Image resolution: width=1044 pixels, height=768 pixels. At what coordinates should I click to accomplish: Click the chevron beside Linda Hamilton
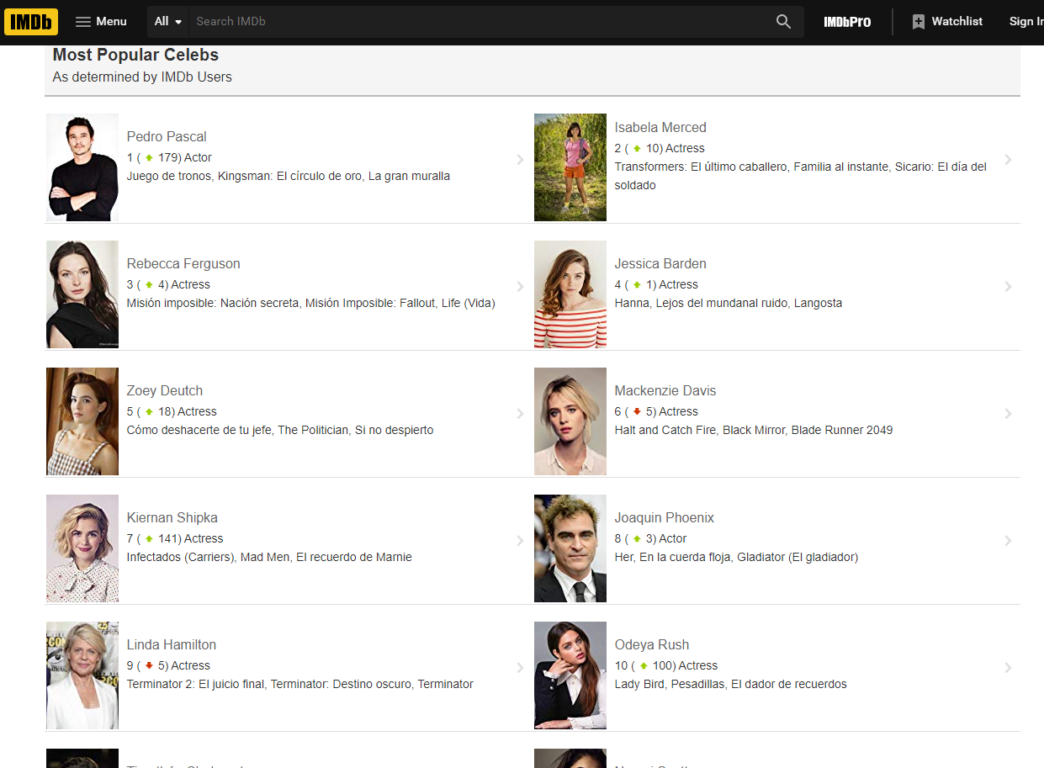(520, 668)
